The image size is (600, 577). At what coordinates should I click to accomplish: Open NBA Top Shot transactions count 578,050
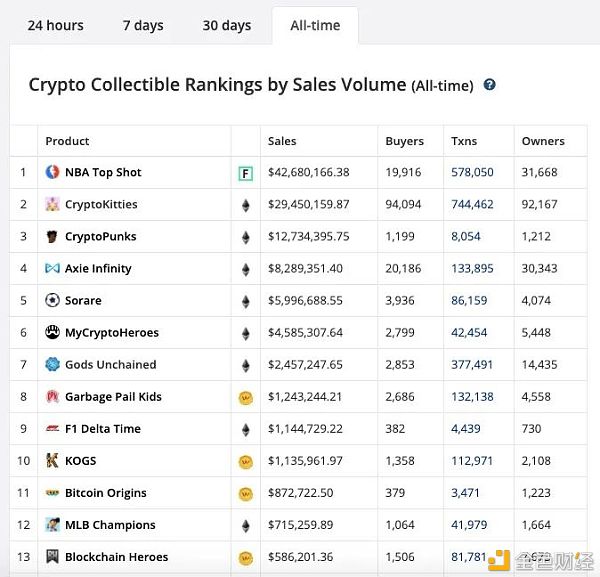pos(472,172)
